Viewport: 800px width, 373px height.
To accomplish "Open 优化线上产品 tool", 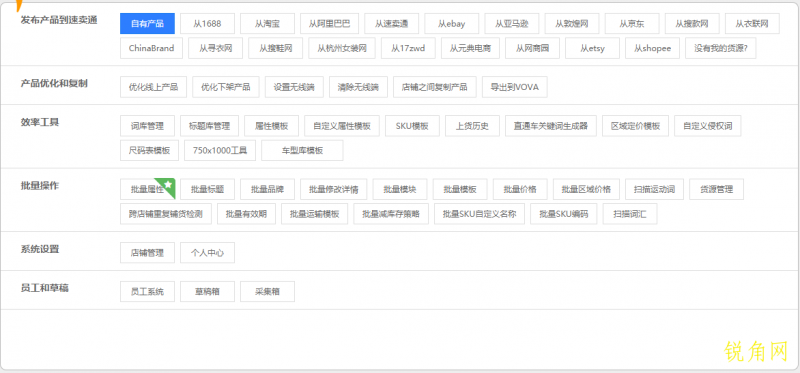I will (154, 87).
